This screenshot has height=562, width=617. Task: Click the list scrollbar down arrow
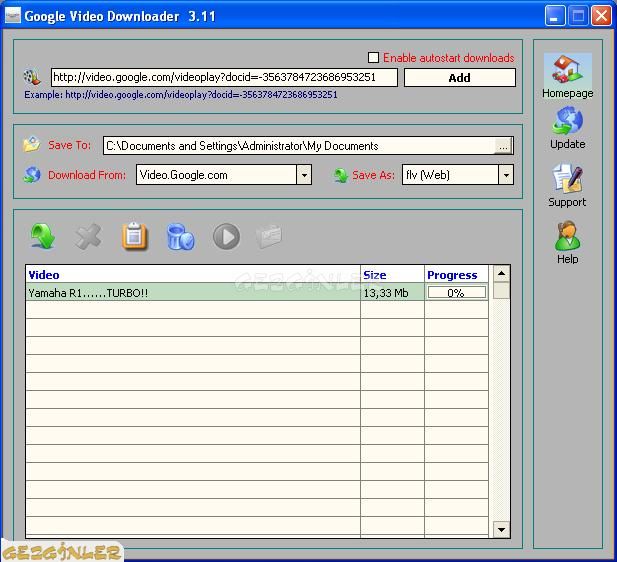coord(501,529)
